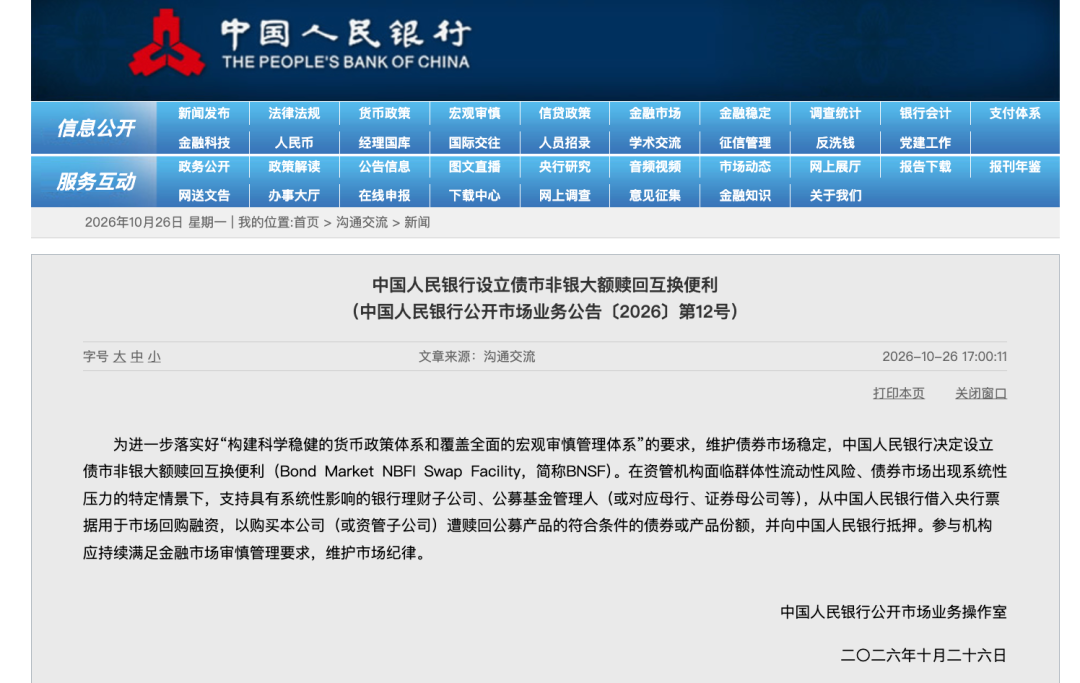The image size is (1080, 683).
Task: Open 网送文告 navigation link
Action: coord(204,196)
